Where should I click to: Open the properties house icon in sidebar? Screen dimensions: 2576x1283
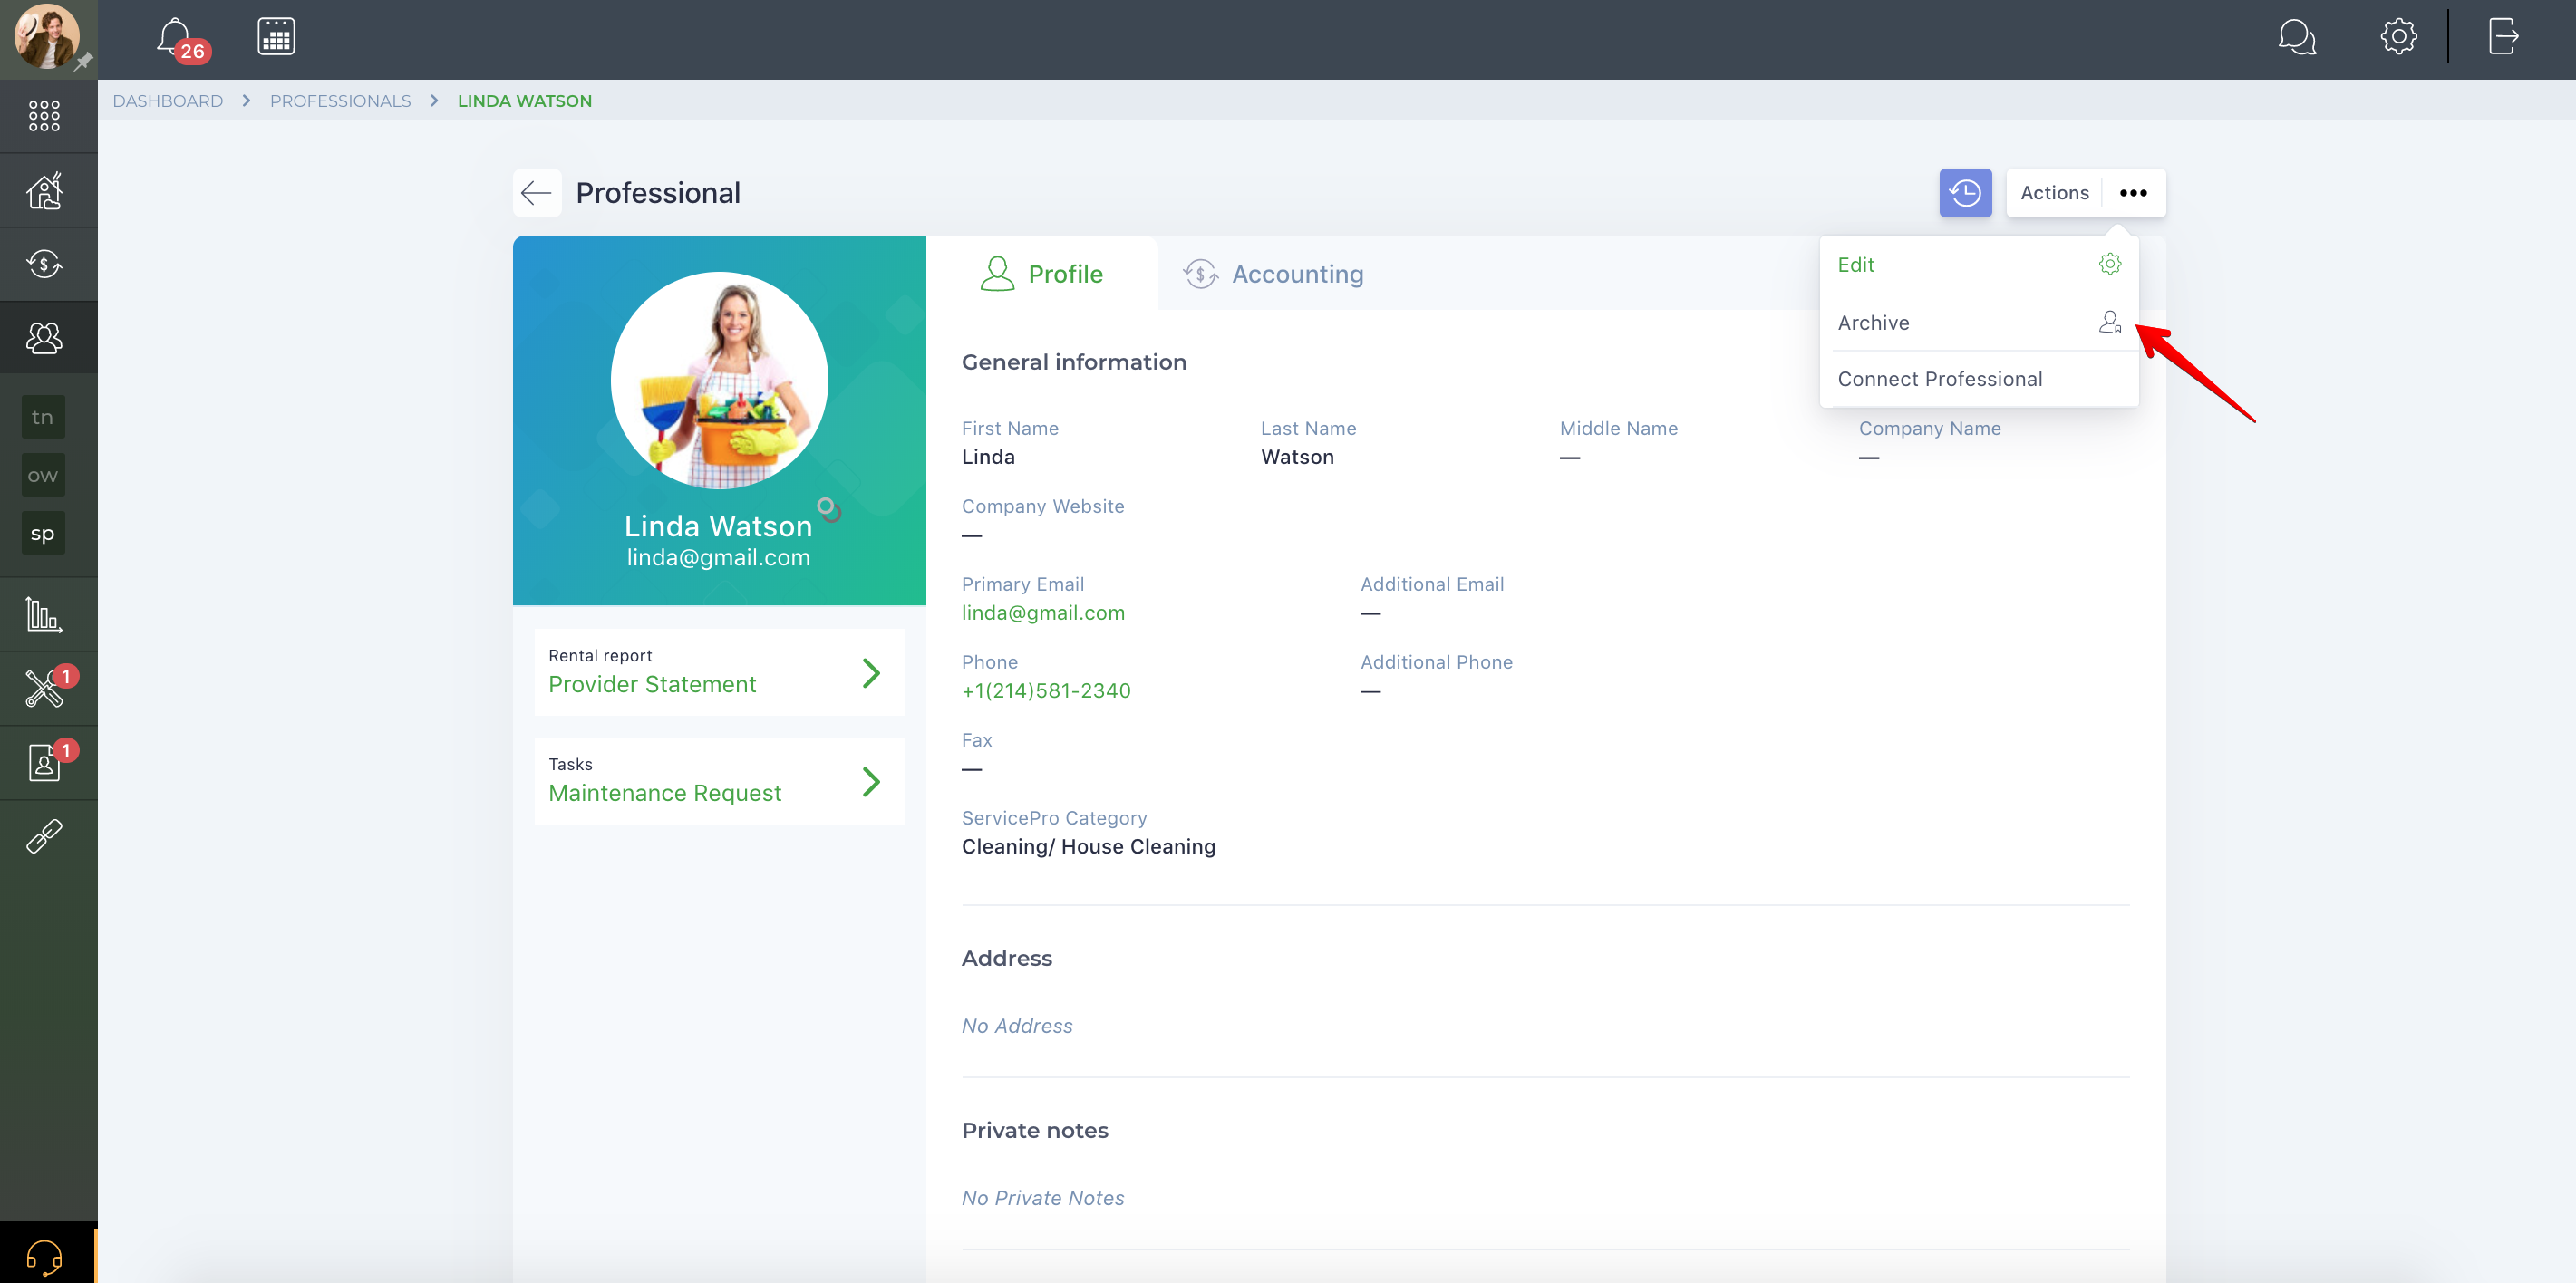coord(44,190)
